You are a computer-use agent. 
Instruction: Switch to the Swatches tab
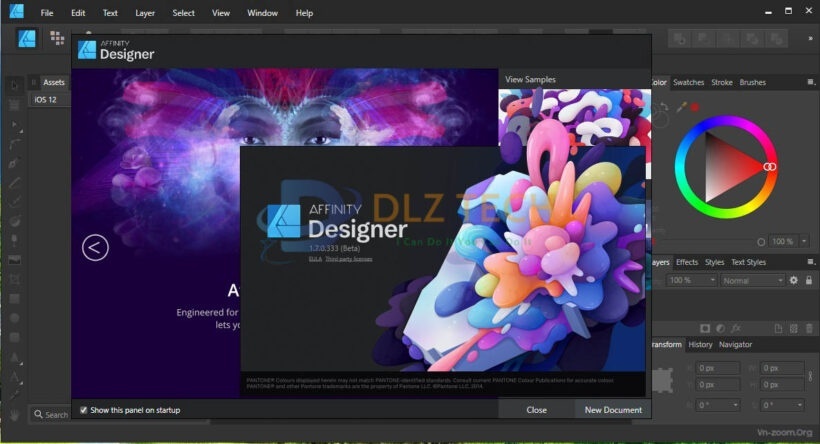pyautogui.click(x=688, y=82)
